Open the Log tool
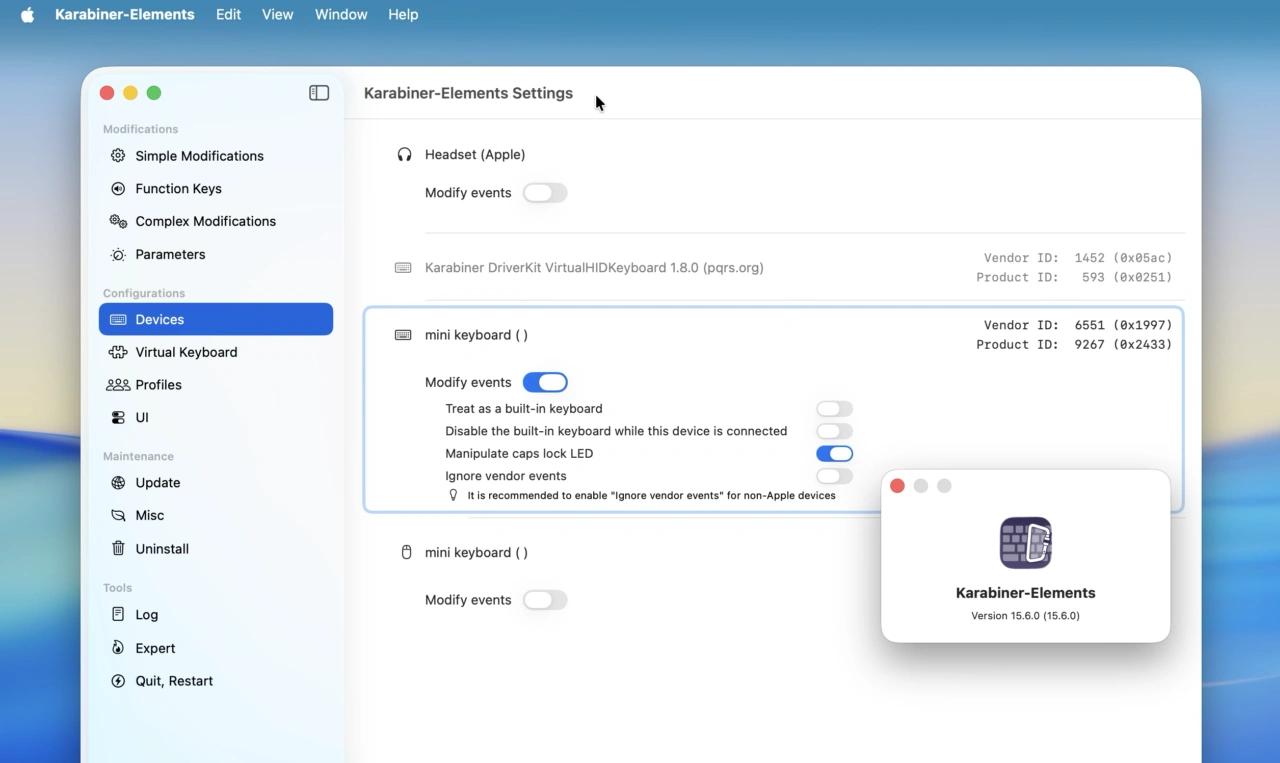1280x763 pixels. [x=146, y=614]
